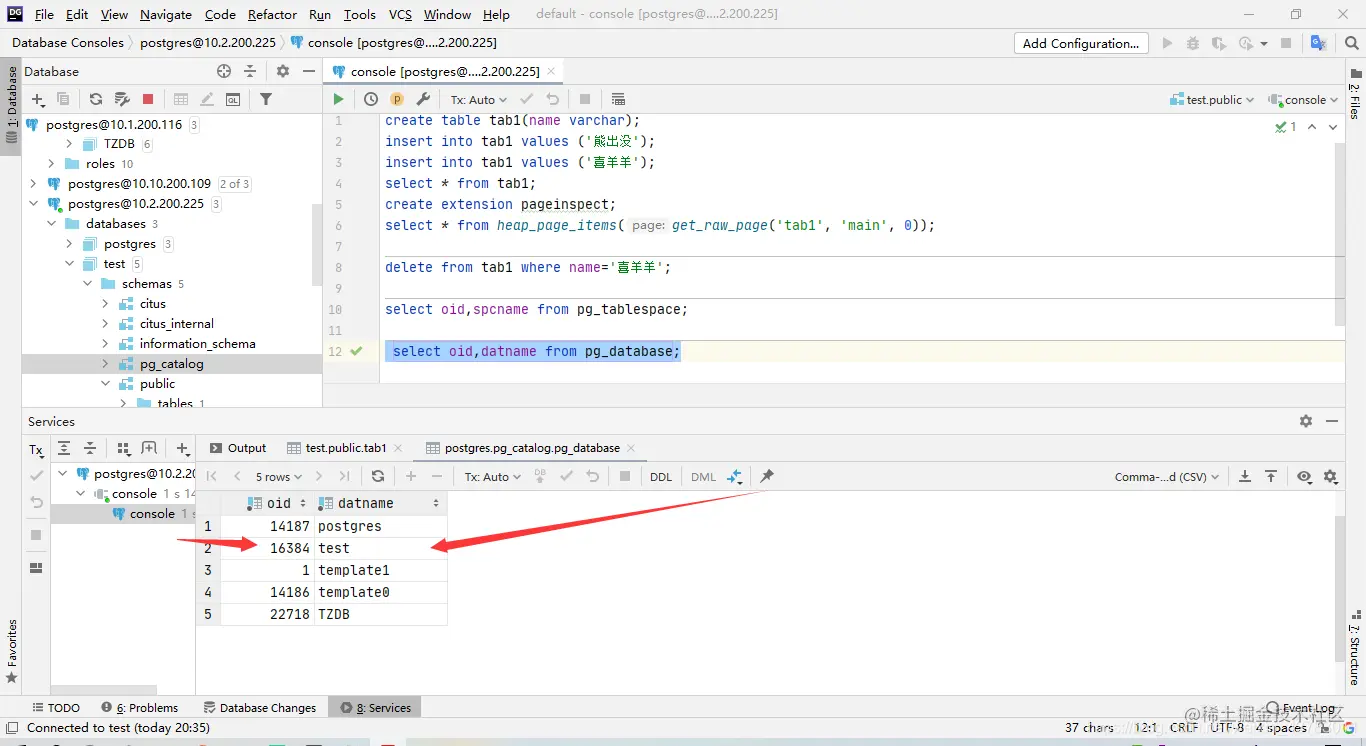
Task: Open the Event Log
Action: (1300, 707)
